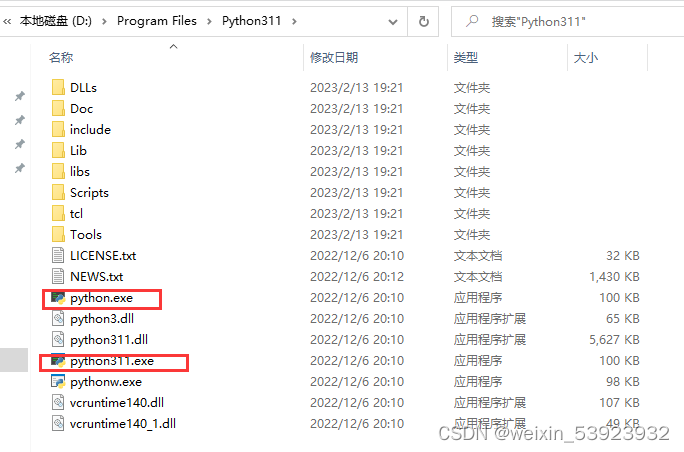Select LICENSE.txt file name
The width and height of the screenshot is (684, 452).
point(103,255)
